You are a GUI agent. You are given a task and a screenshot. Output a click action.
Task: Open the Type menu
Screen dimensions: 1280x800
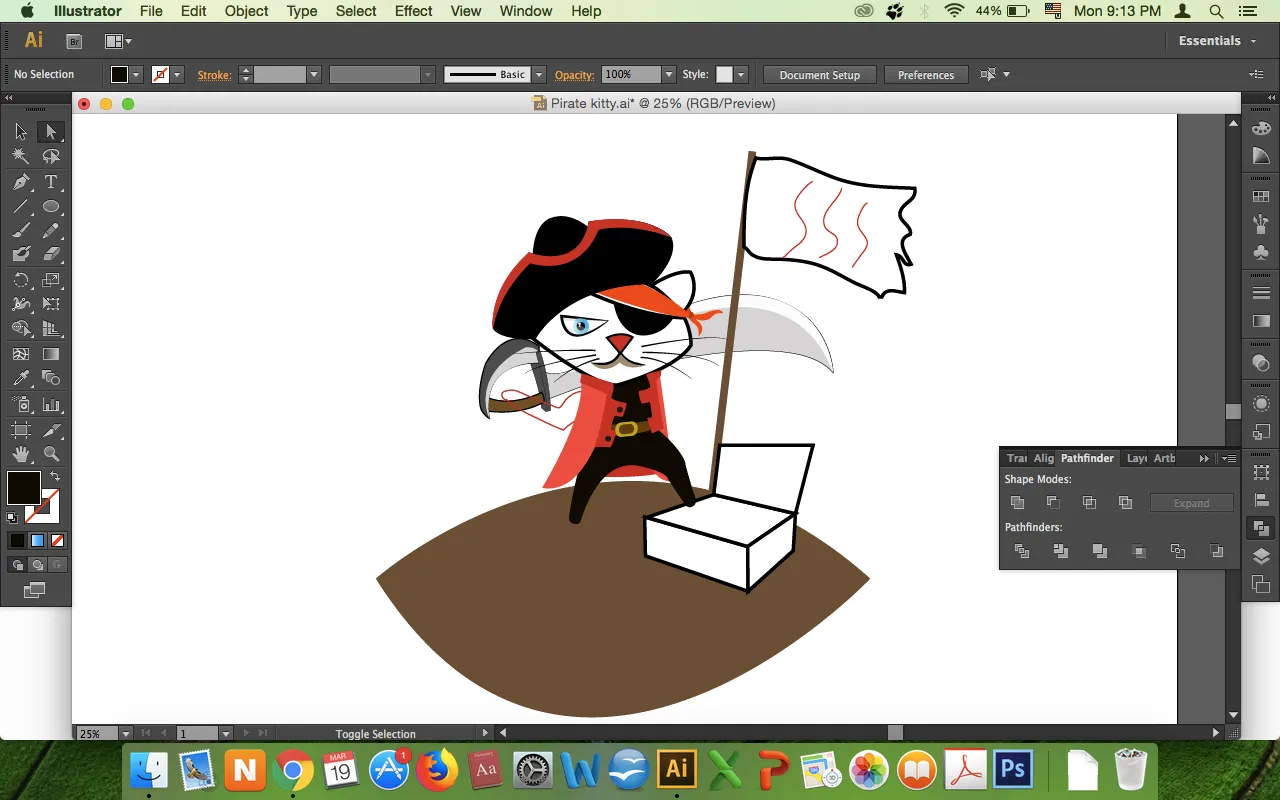(302, 11)
